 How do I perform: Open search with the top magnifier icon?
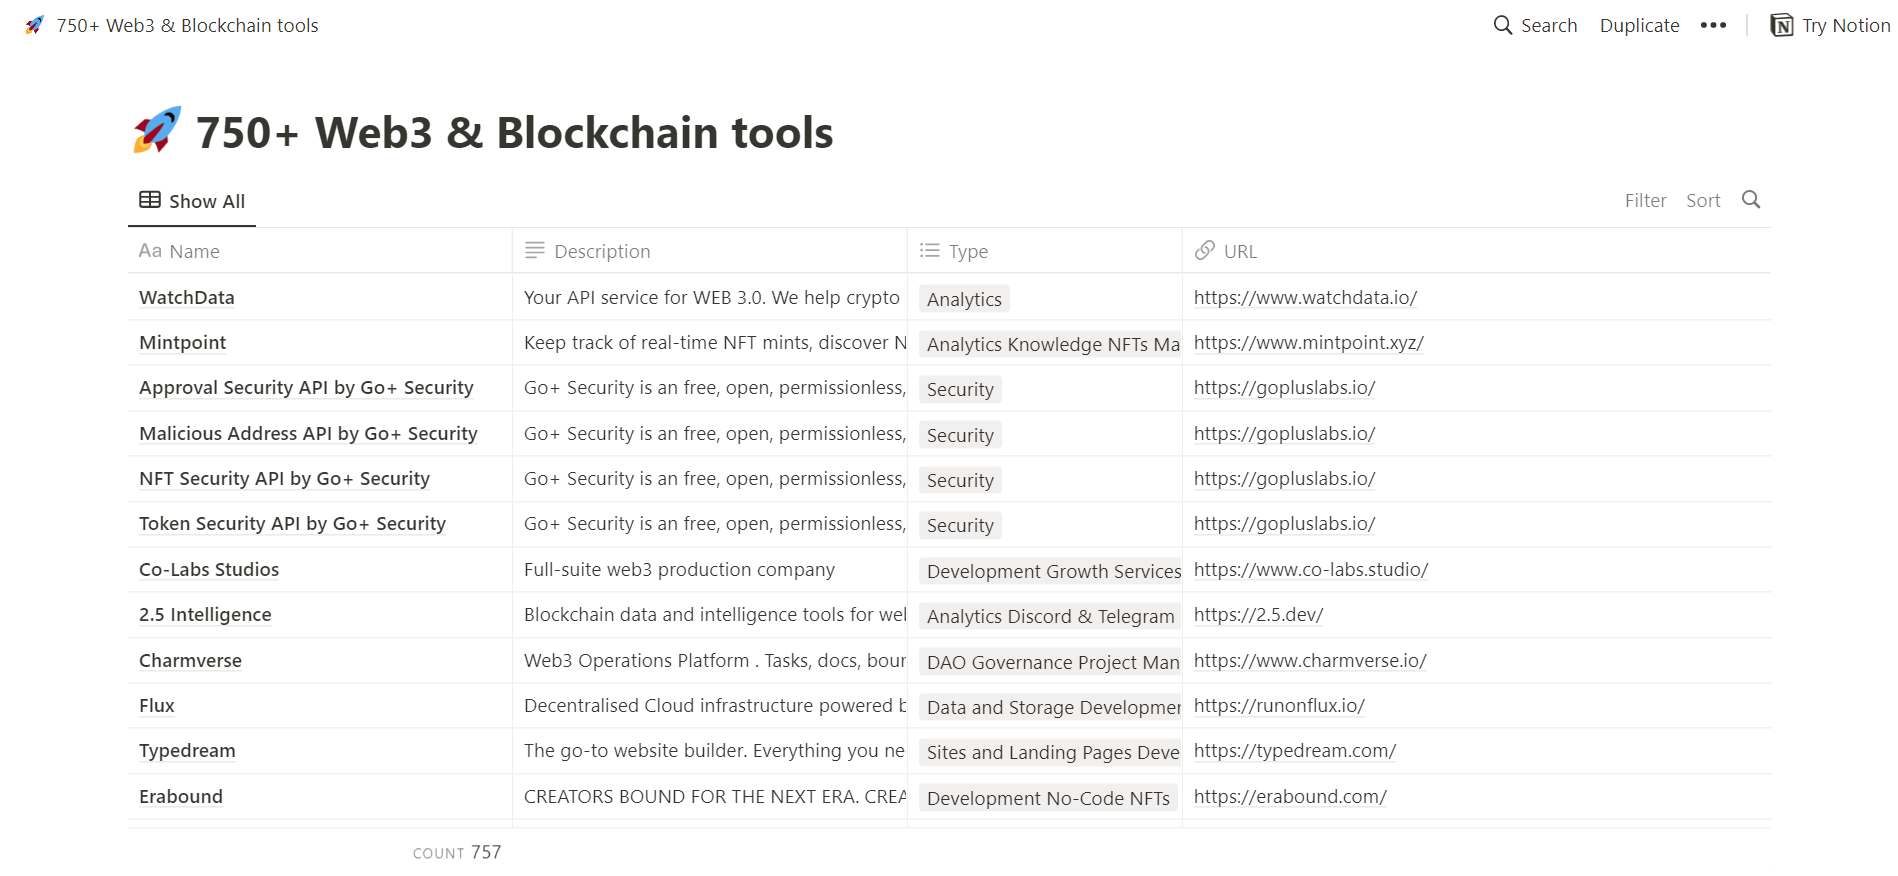tap(1502, 25)
